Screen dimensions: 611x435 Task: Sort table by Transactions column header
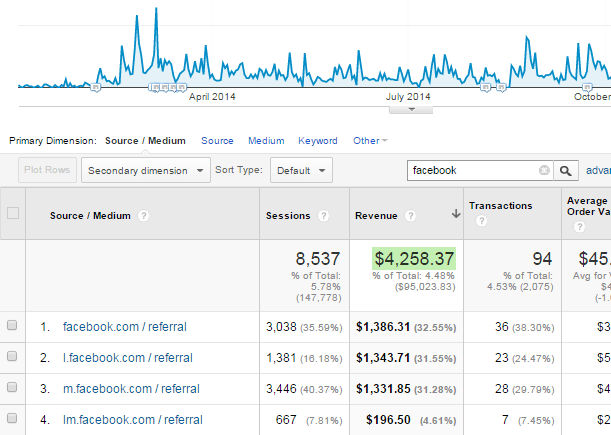500,205
